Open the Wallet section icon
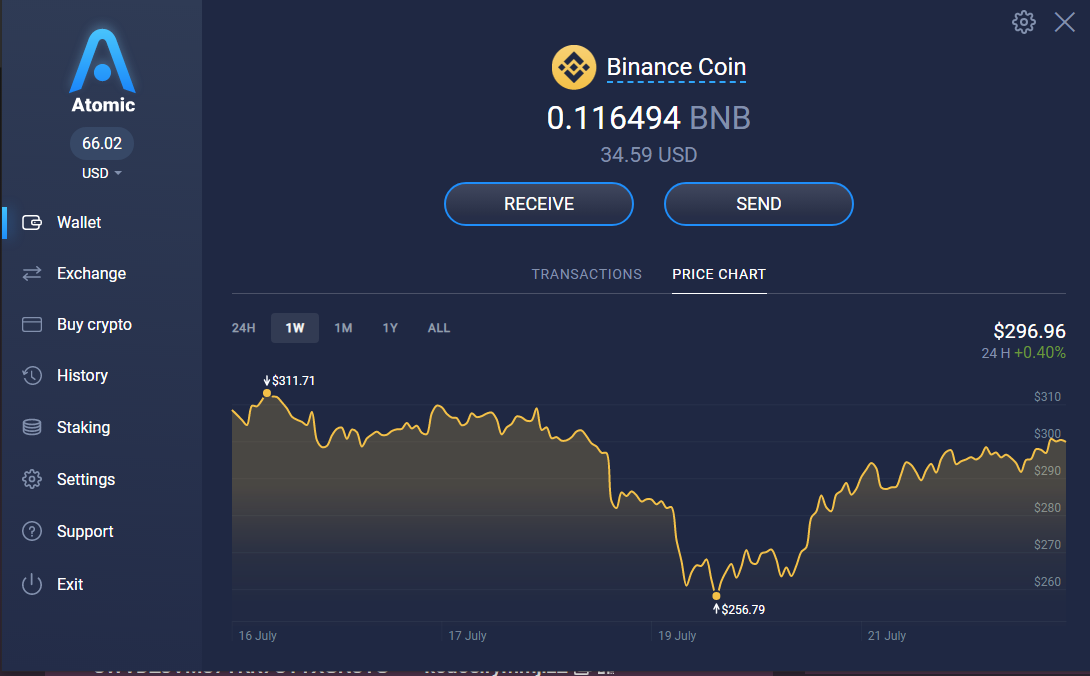 pos(32,223)
